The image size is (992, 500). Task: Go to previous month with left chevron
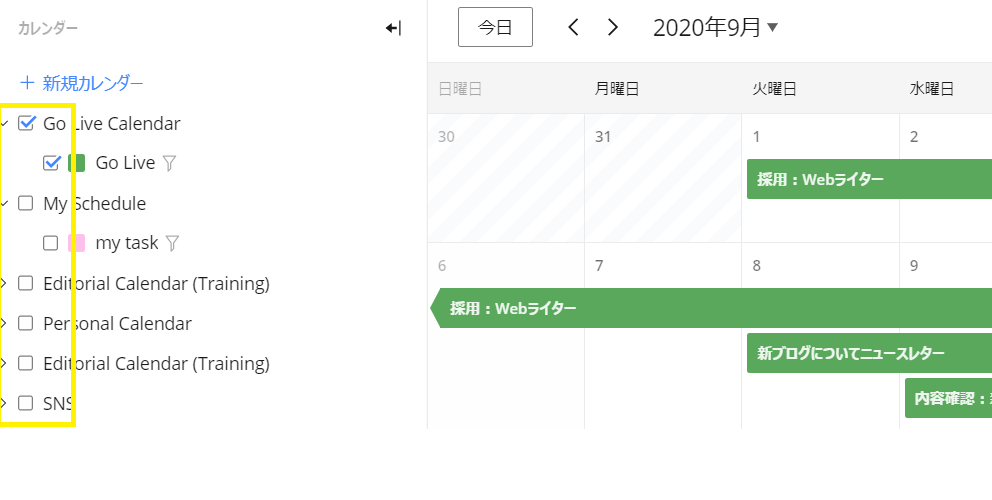[x=573, y=27]
